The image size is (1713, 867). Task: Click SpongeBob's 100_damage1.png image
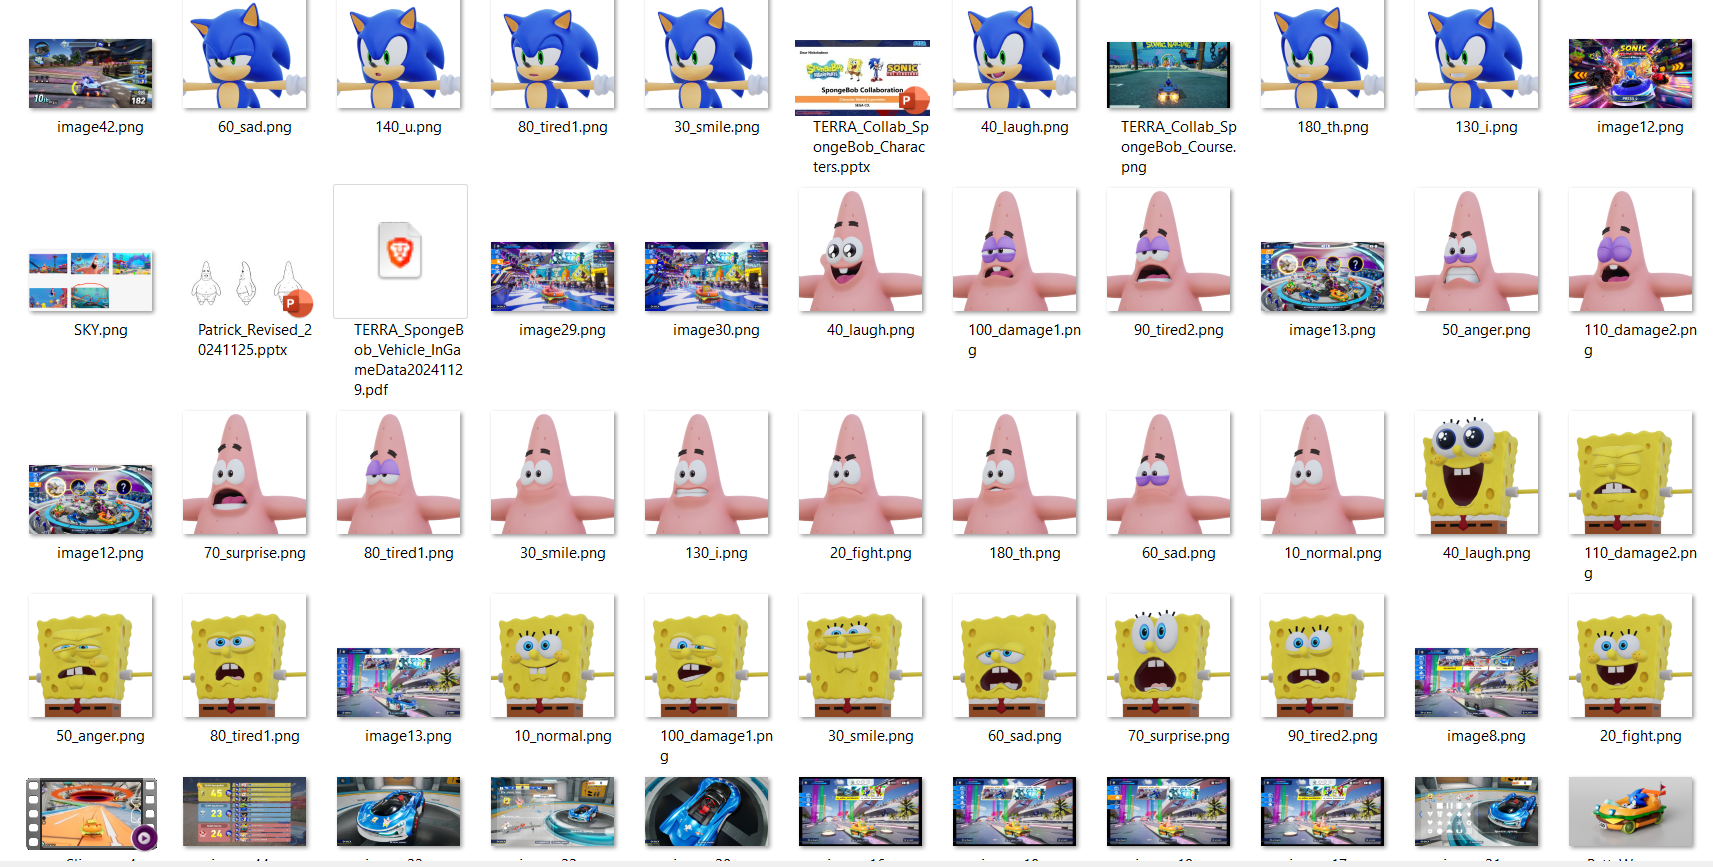point(707,656)
